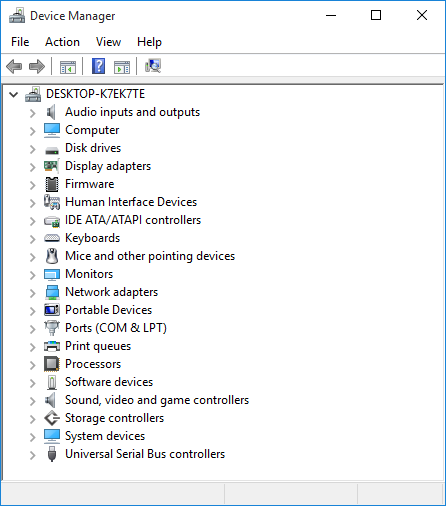Select the Processors chip icon

point(52,364)
